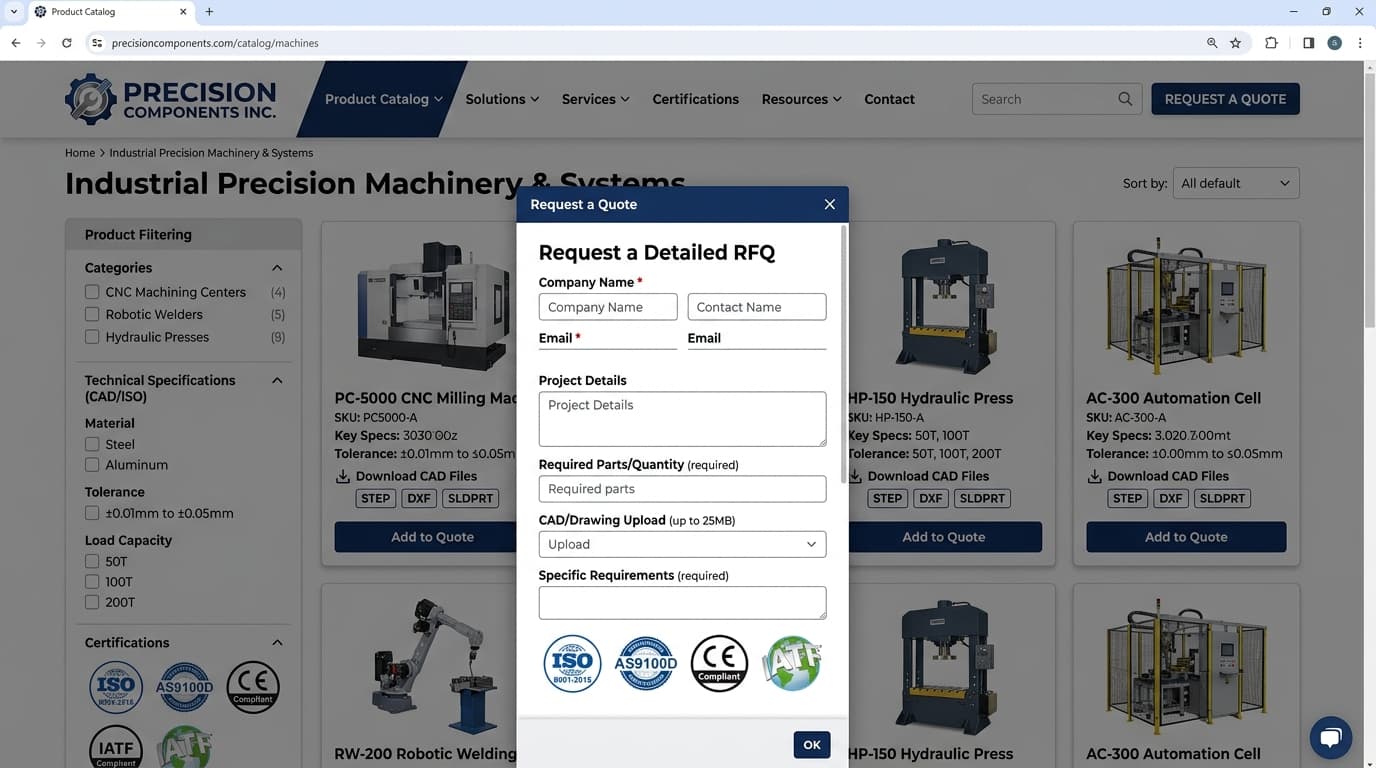This screenshot has height=768, width=1376.
Task: Open the Sort by All default dropdown
Action: pos(1236,183)
